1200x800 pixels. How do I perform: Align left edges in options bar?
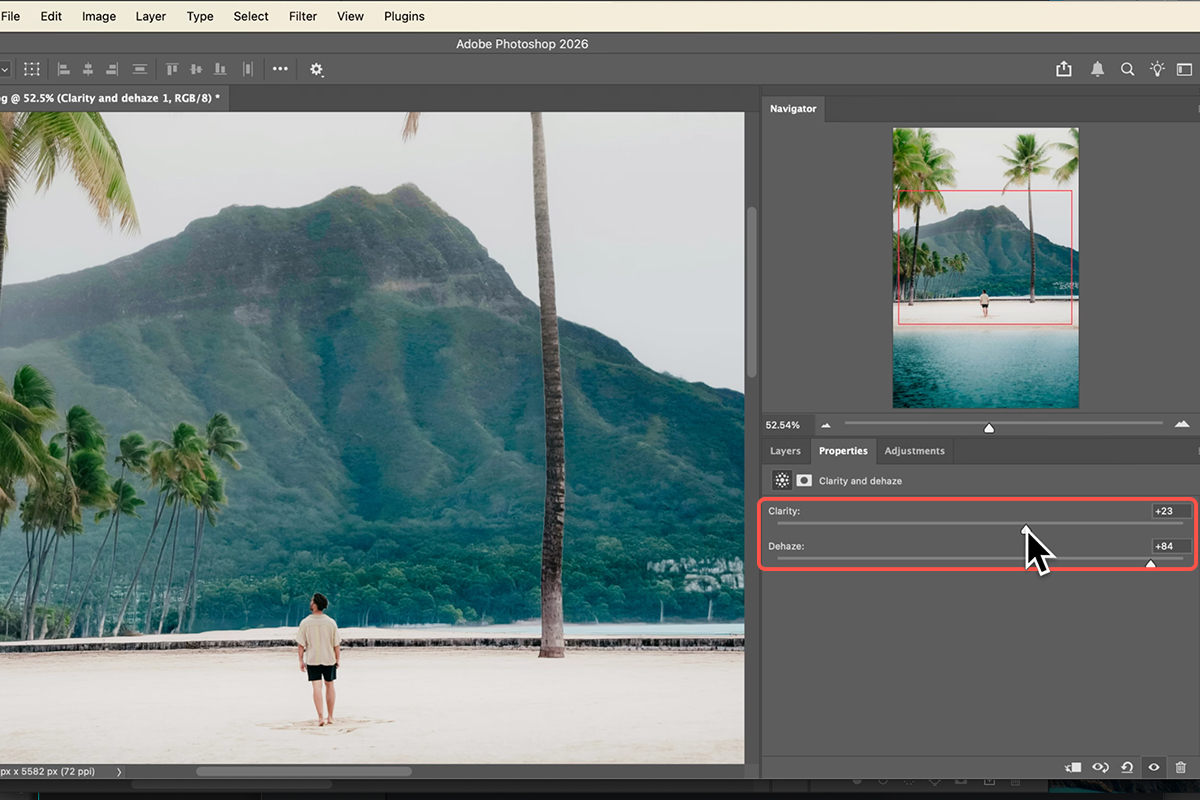64,69
